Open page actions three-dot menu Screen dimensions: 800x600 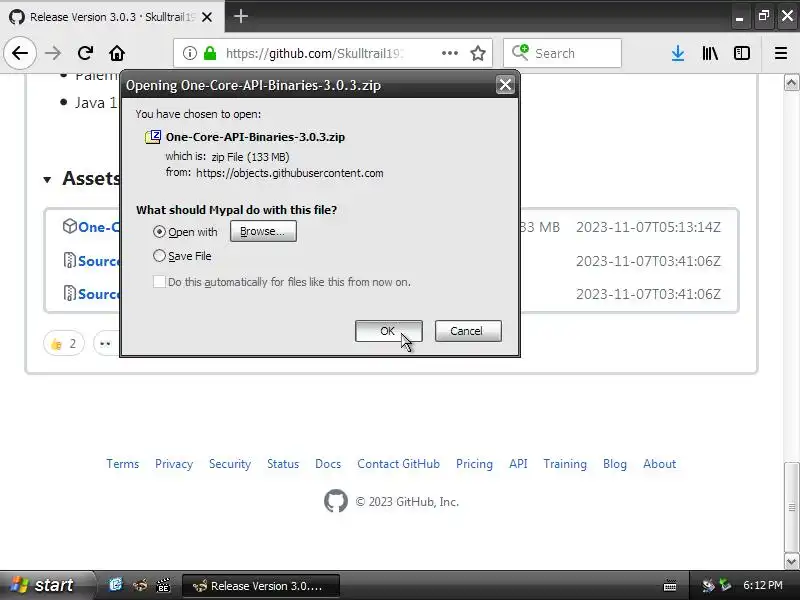pos(449,53)
